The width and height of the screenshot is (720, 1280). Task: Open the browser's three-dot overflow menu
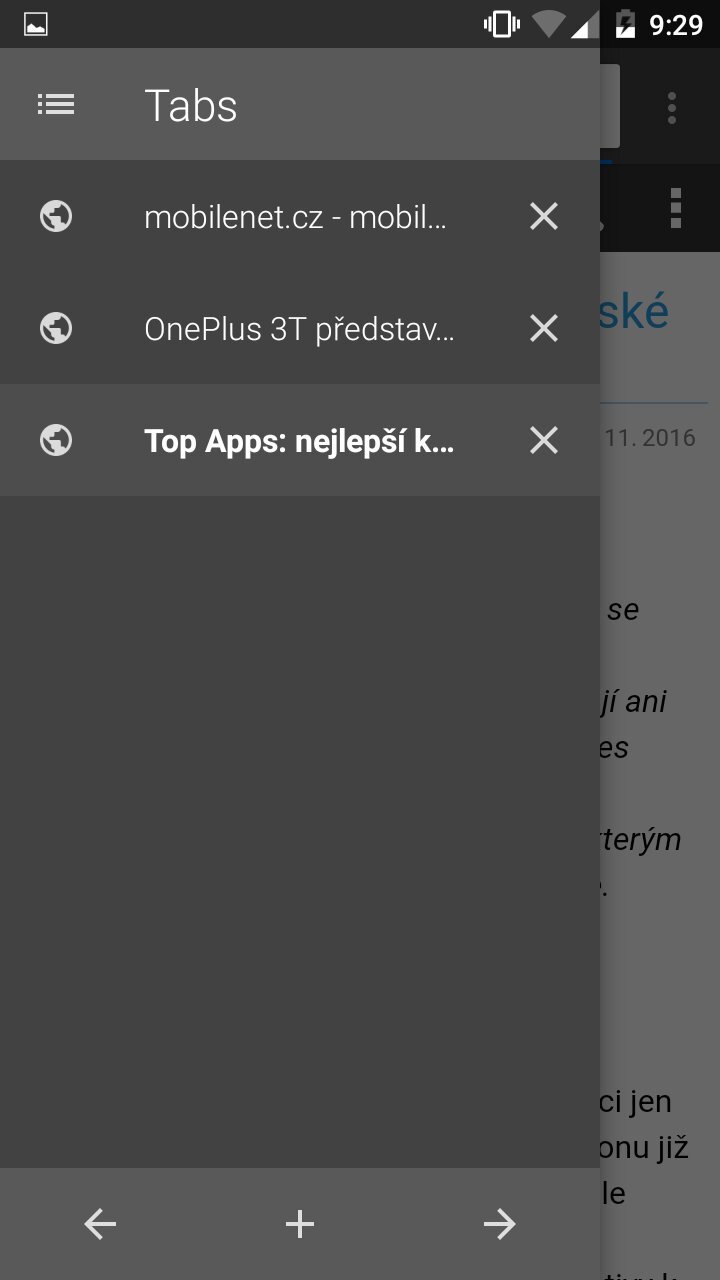click(672, 107)
